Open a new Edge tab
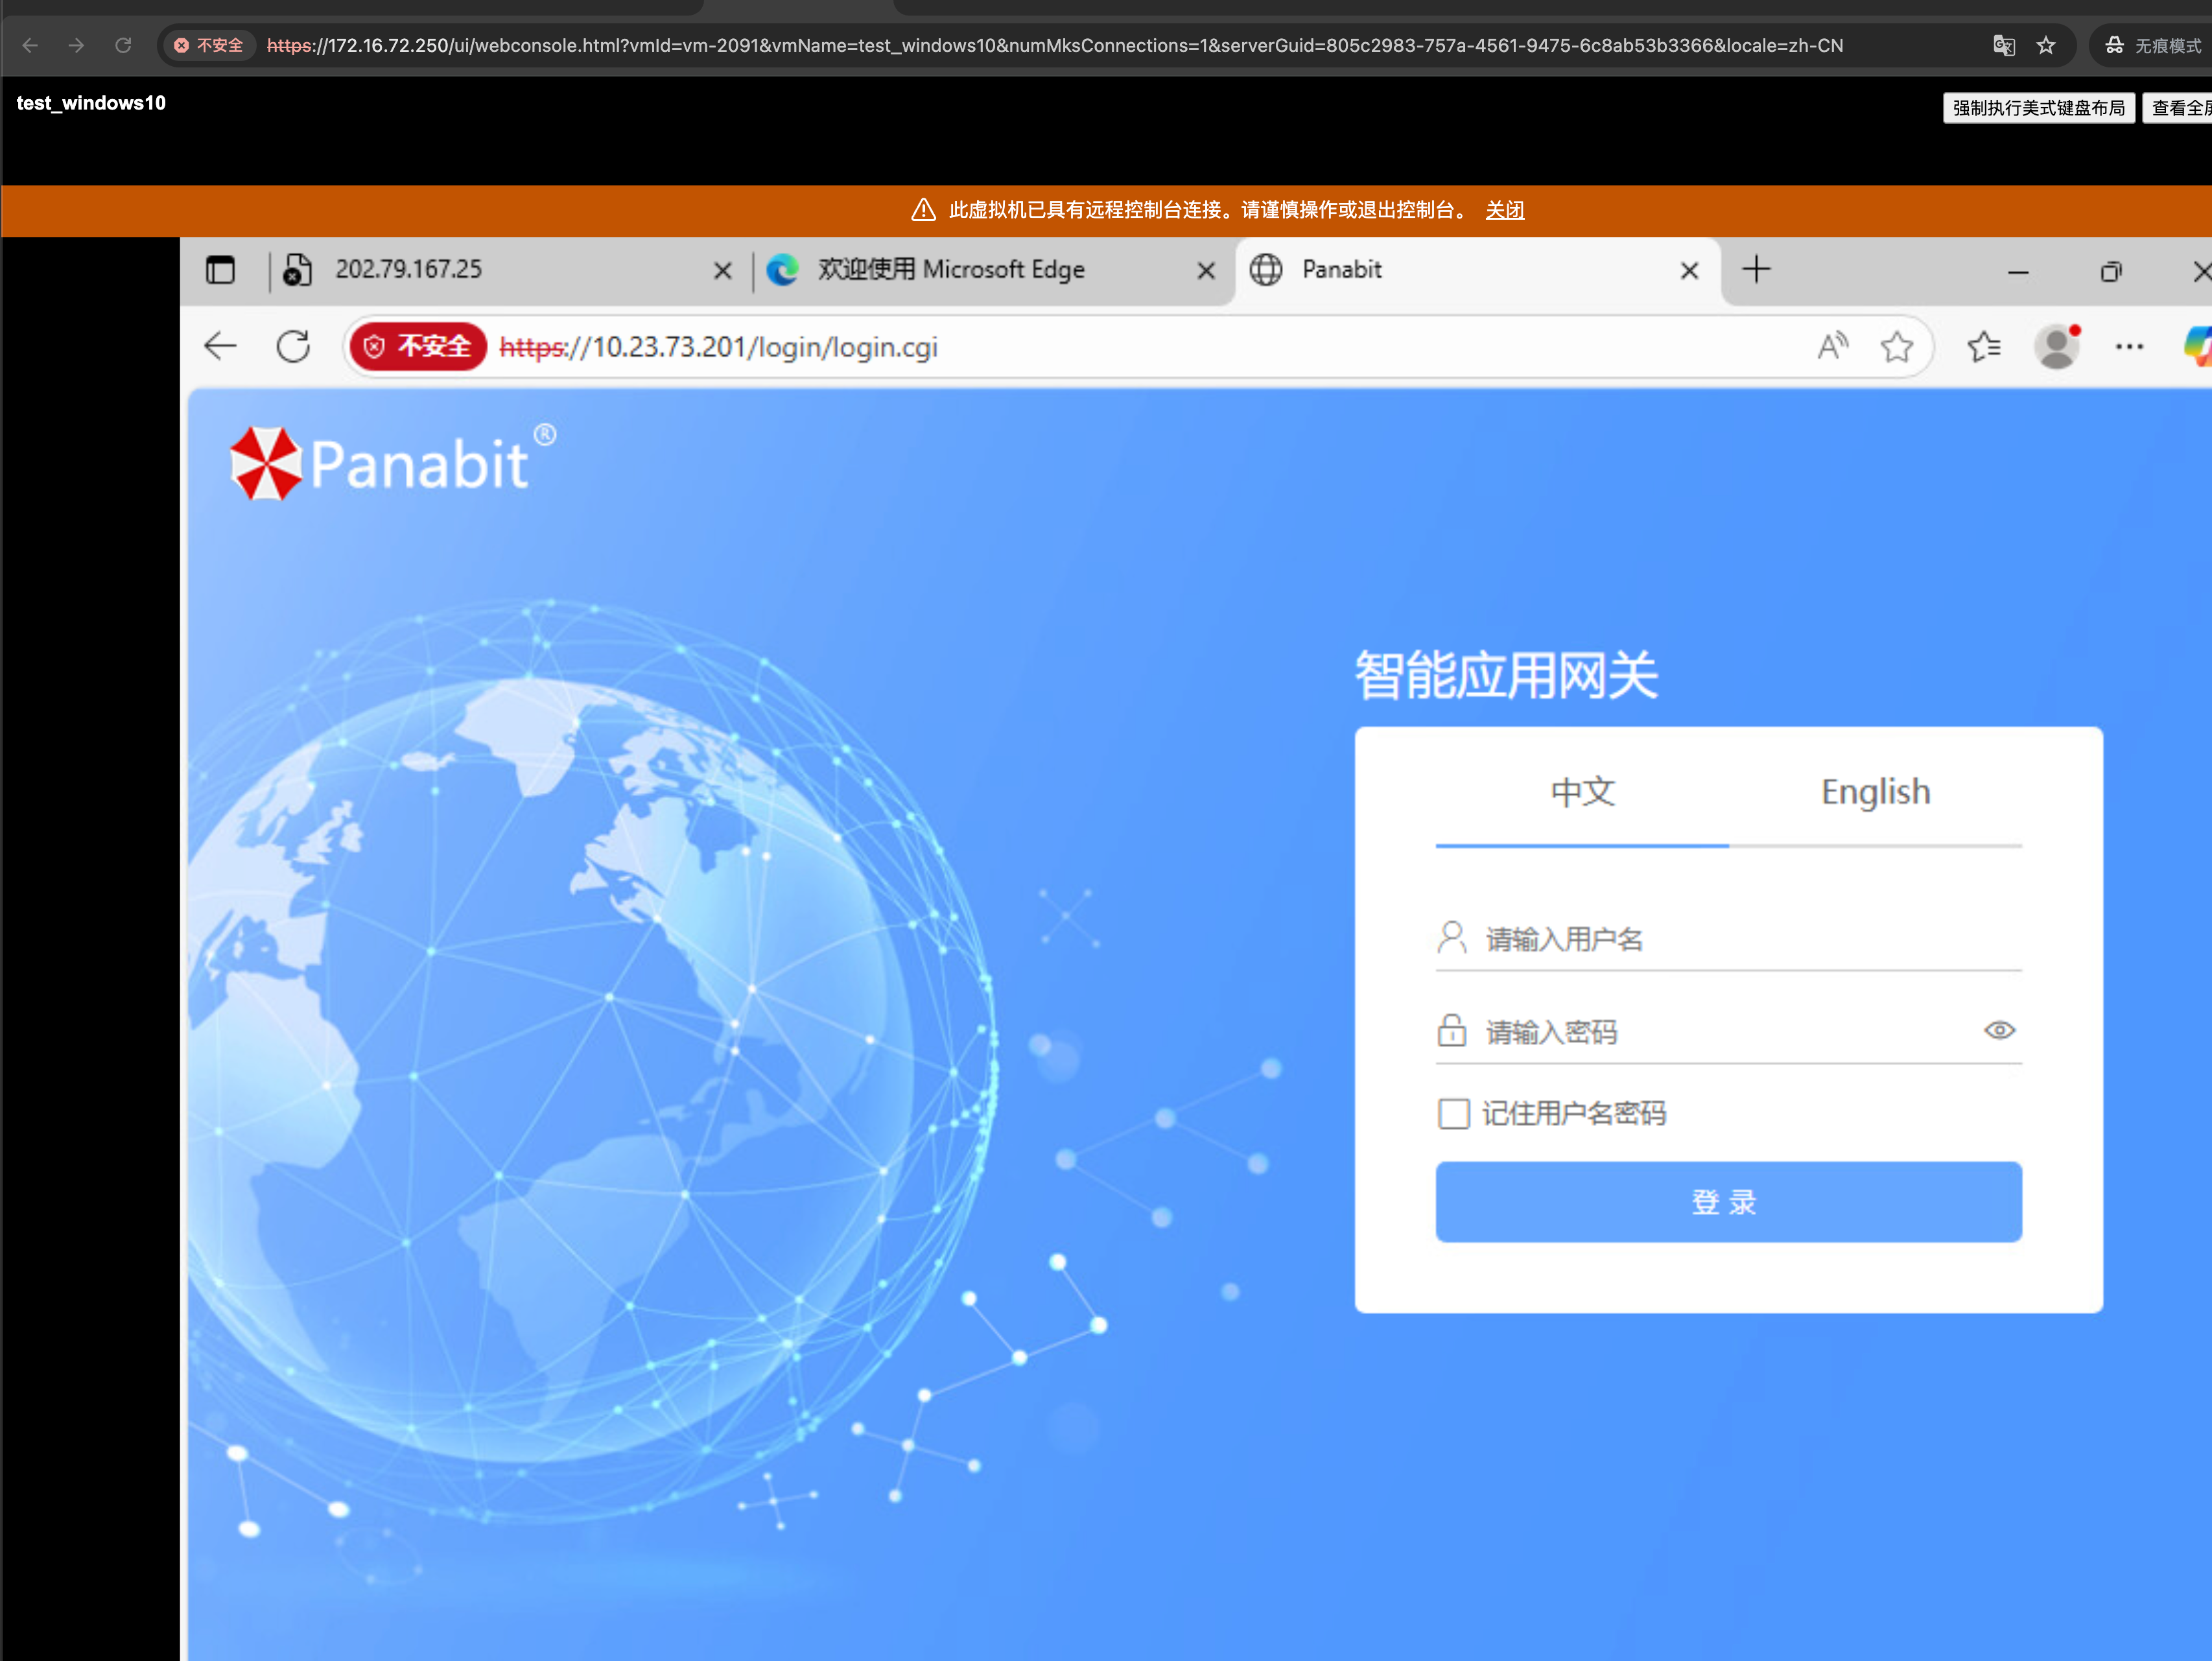 coord(1756,270)
